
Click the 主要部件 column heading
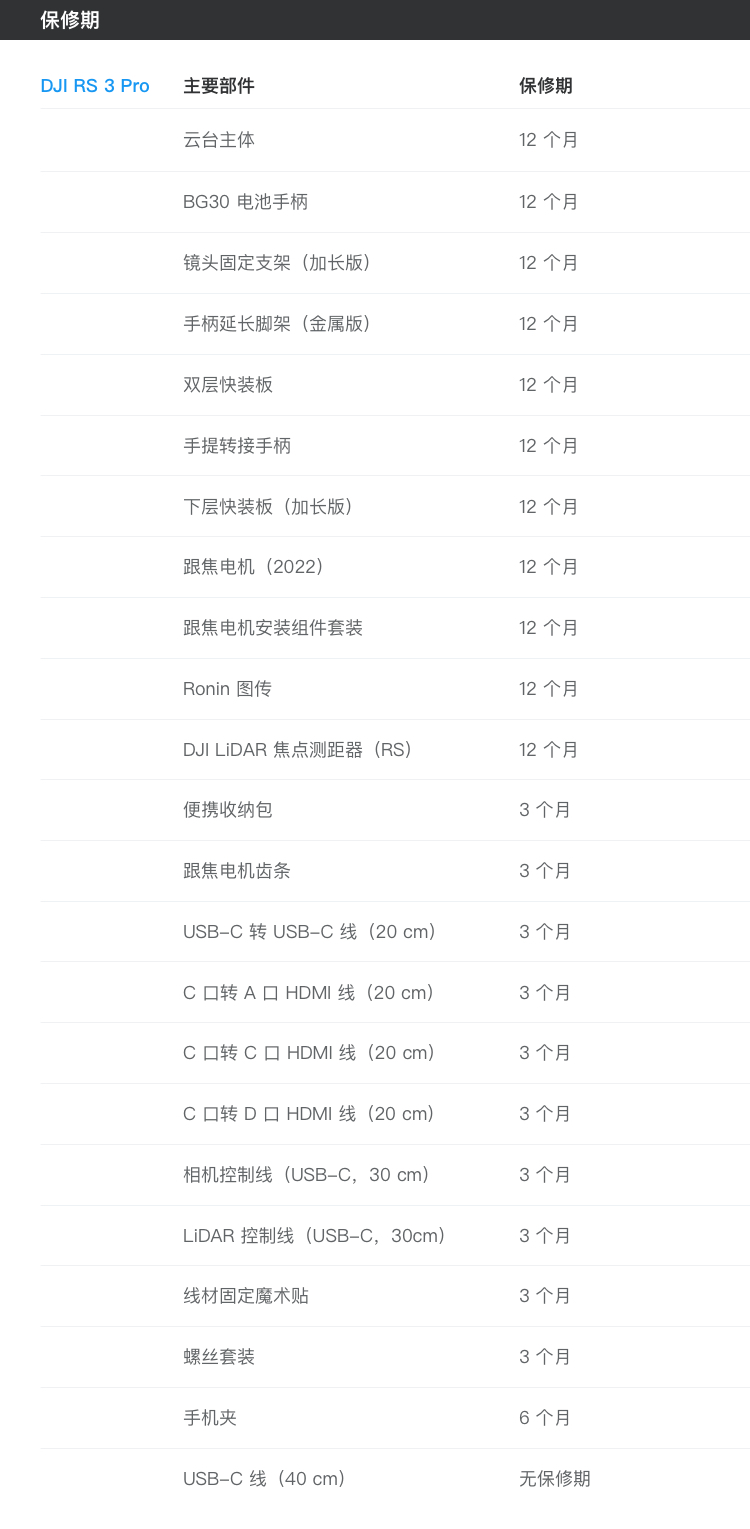coord(219,86)
